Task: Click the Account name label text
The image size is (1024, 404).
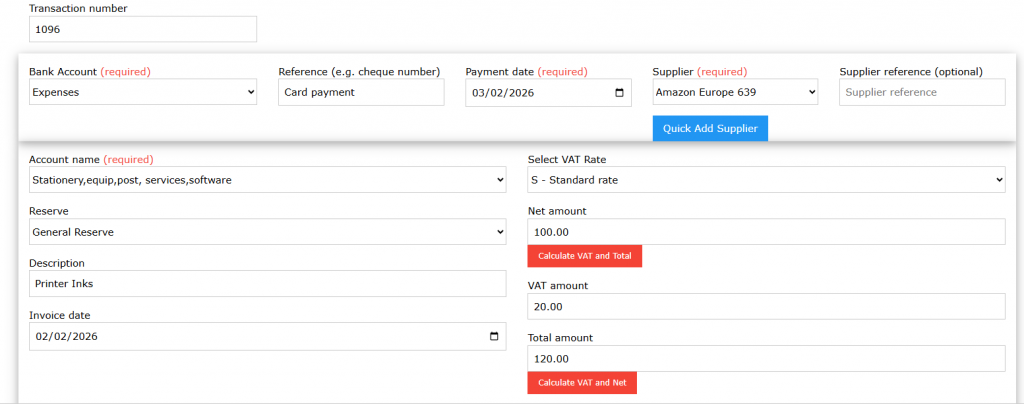Action: (64, 159)
